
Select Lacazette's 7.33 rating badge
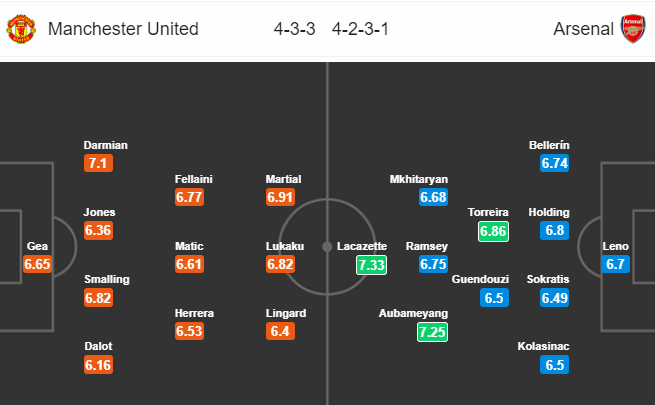click(371, 265)
